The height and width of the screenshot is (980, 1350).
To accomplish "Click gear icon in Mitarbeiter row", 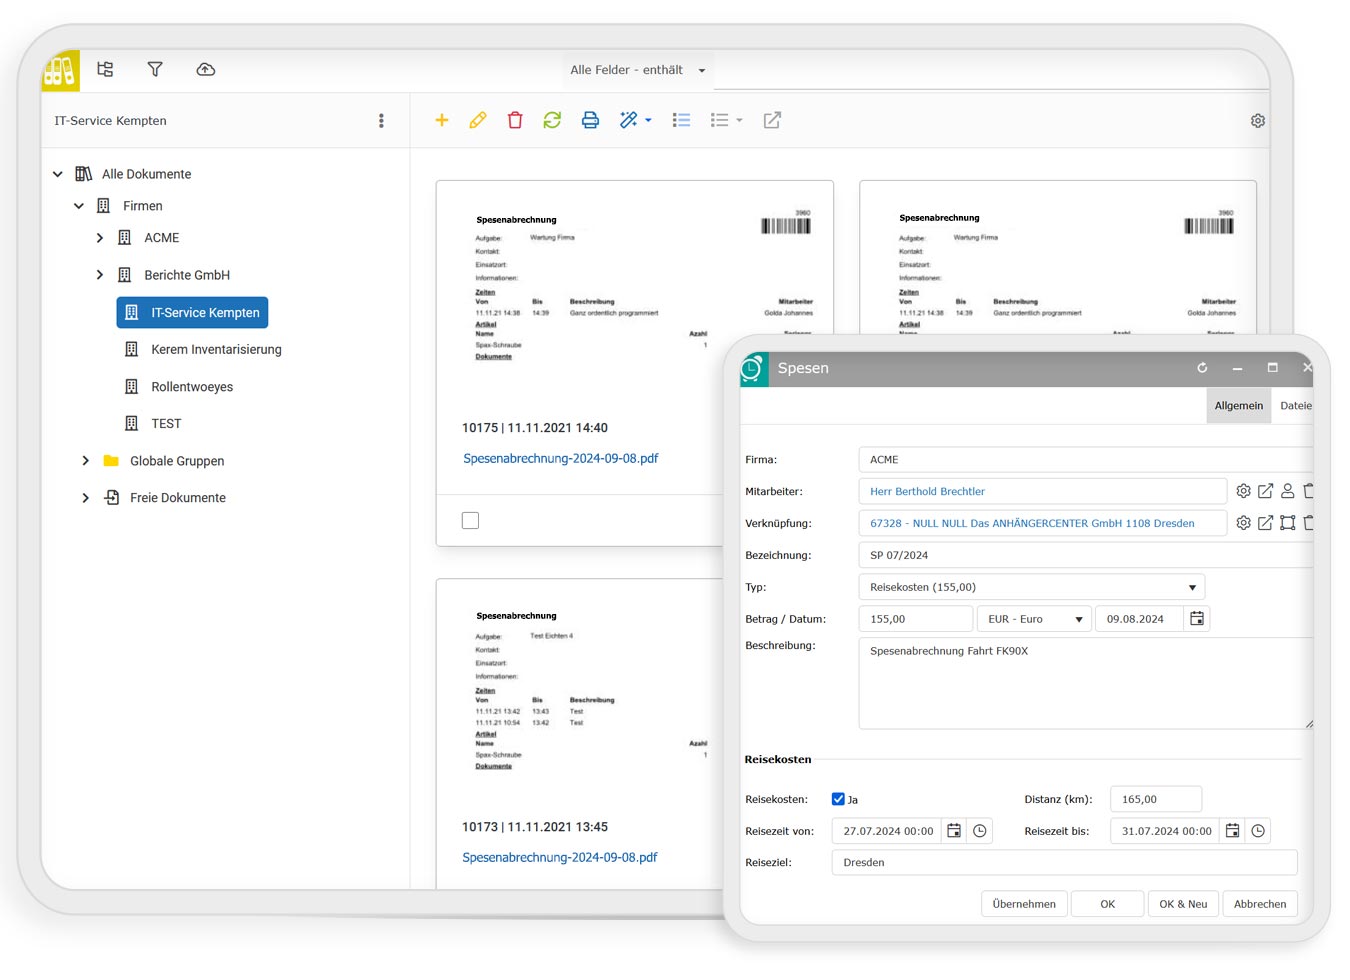I will coord(1243,491).
